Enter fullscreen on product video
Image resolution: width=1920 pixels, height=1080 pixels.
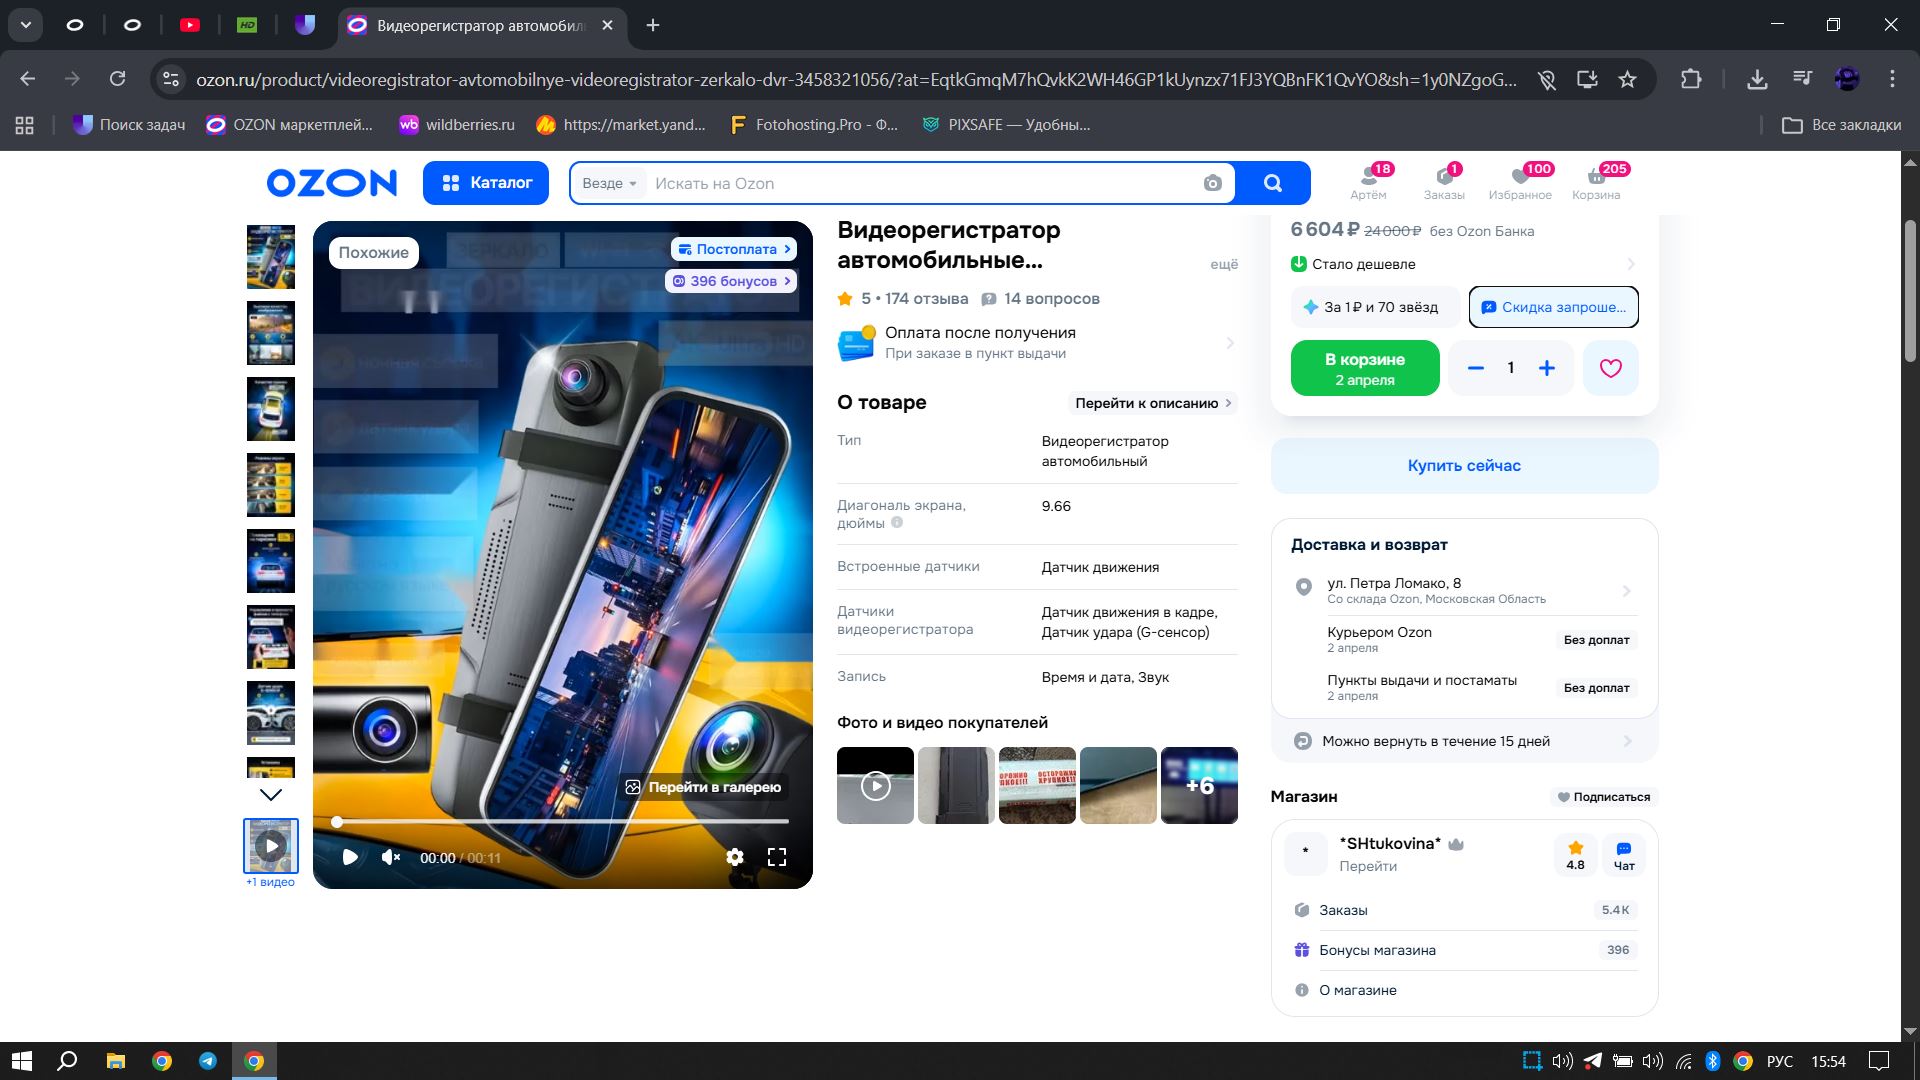click(777, 857)
